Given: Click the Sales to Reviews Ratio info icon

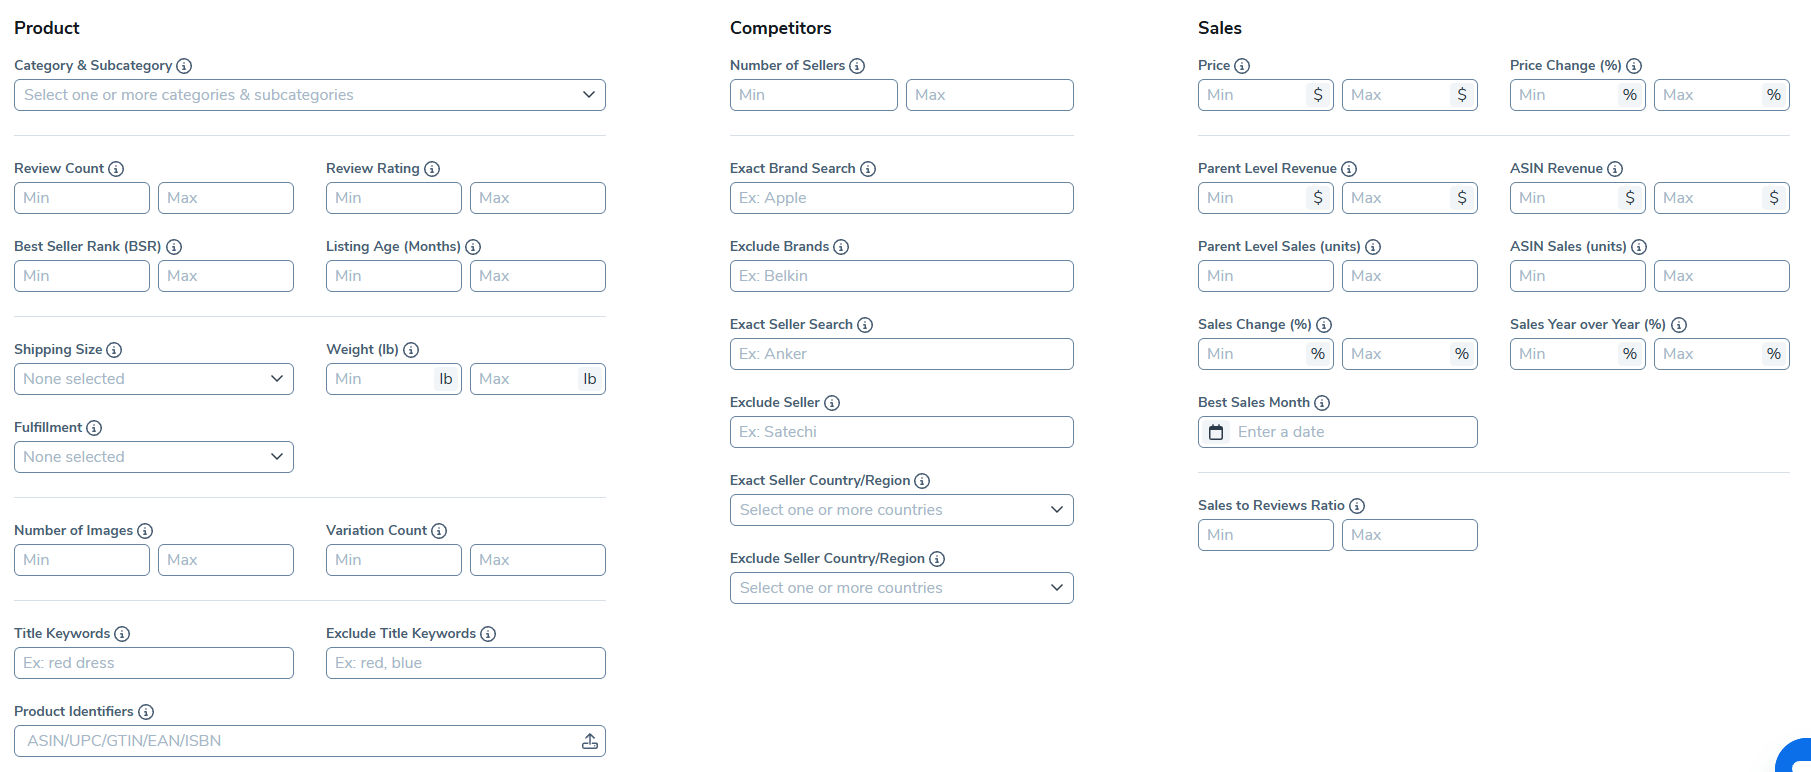Looking at the screenshot, I should pos(1357,506).
